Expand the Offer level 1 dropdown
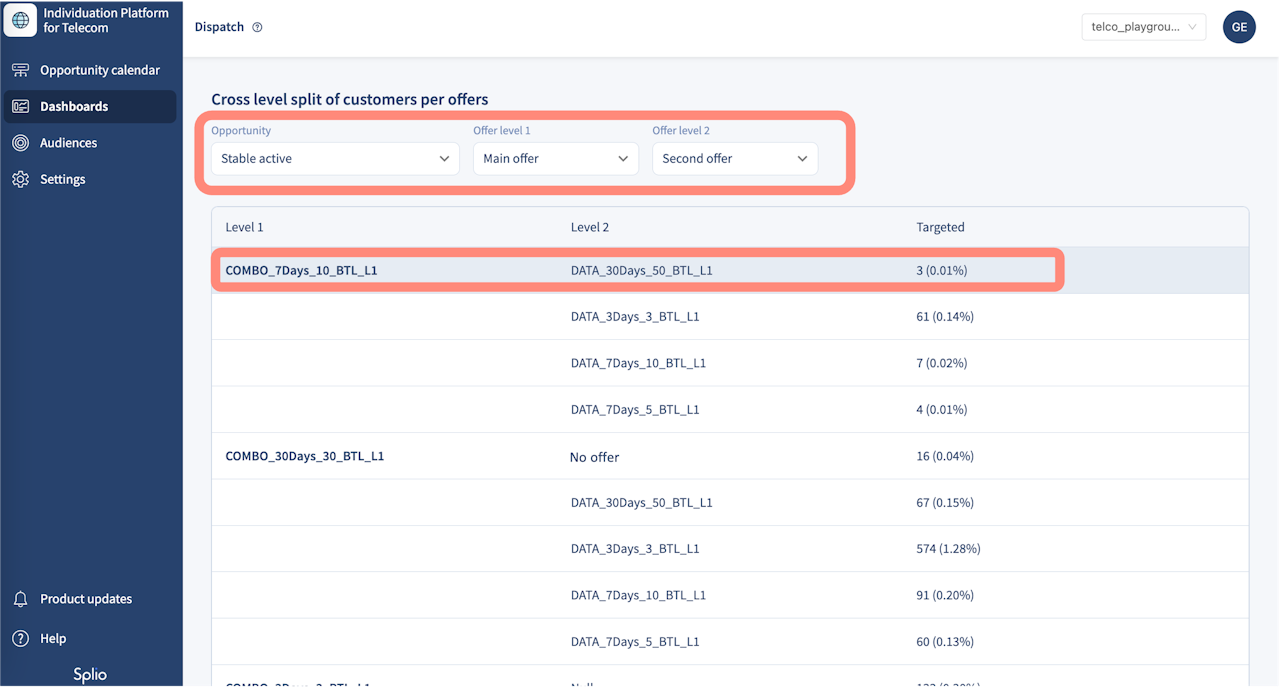This screenshot has width=1280, height=687. (x=556, y=159)
